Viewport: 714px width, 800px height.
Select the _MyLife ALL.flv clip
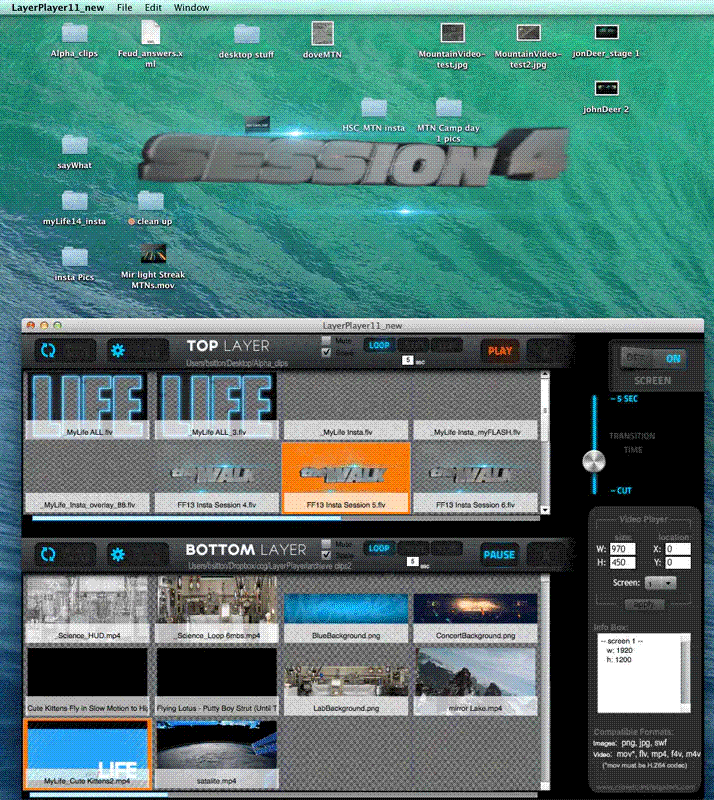(87, 406)
